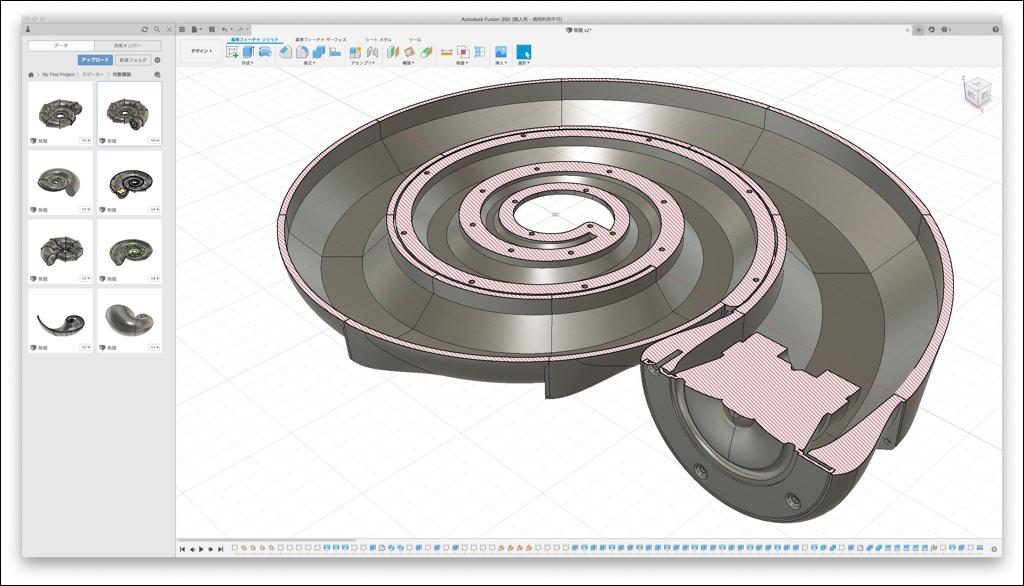Open data panel settings gear
Viewport: 1024px width, 586px height.
[x=157, y=60]
